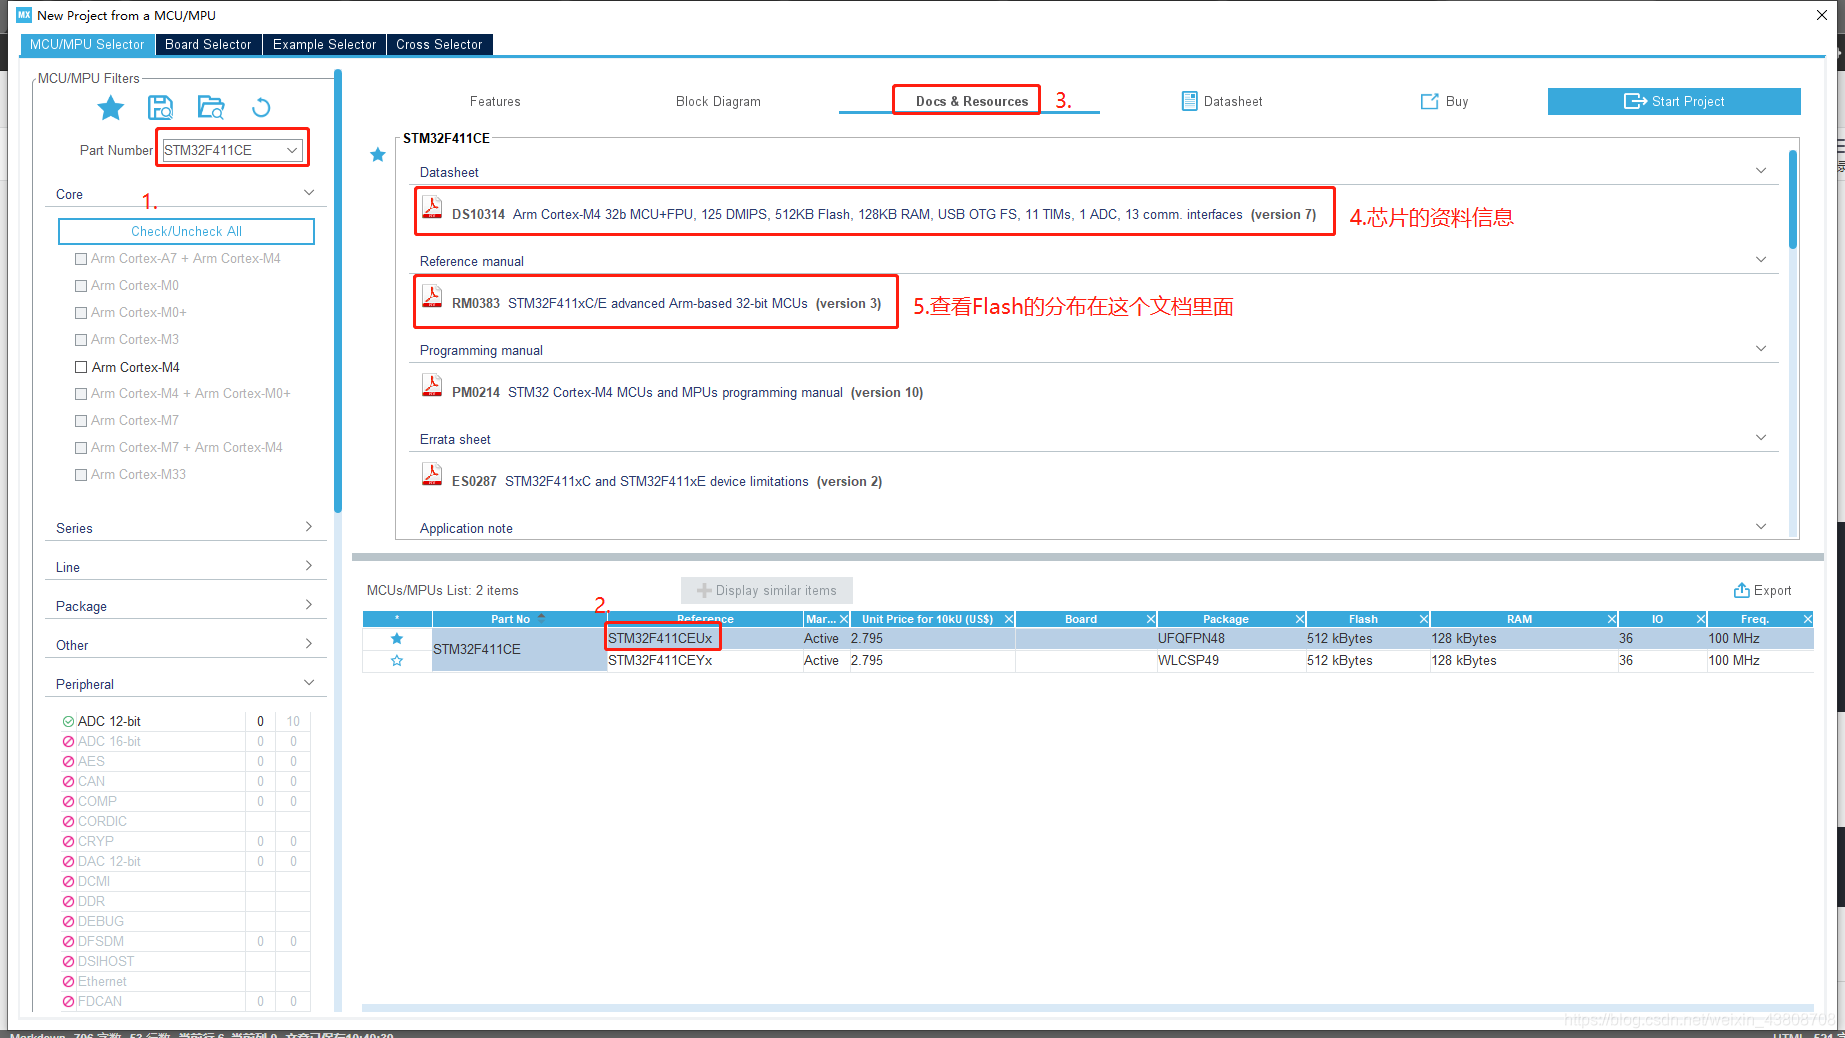
Task: Tick the Arm Cortex-M0+ checkbox
Action: [x=81, y=312]
